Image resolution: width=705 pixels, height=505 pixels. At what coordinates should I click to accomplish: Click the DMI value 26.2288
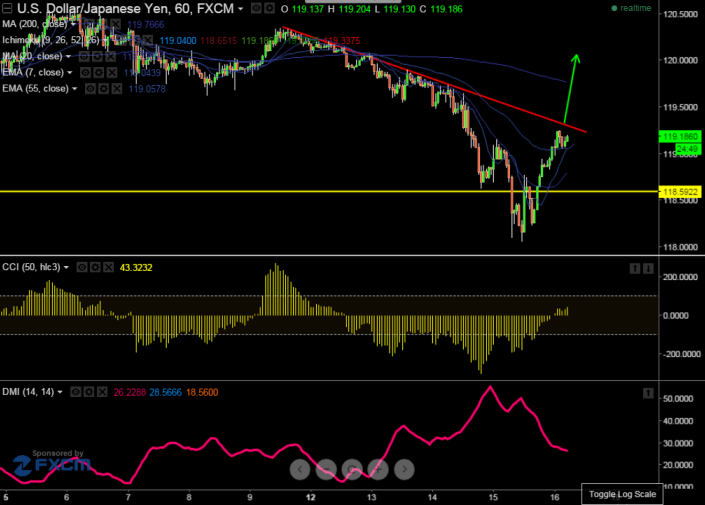pos(129,393)
